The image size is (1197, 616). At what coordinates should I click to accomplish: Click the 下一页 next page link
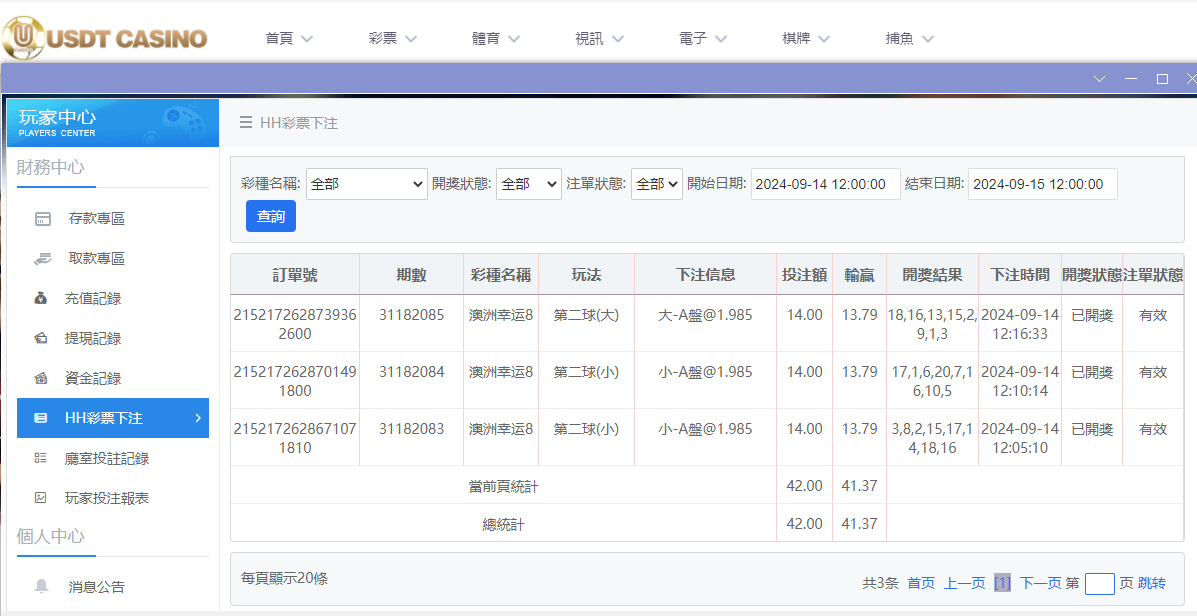pos(1040,583)
